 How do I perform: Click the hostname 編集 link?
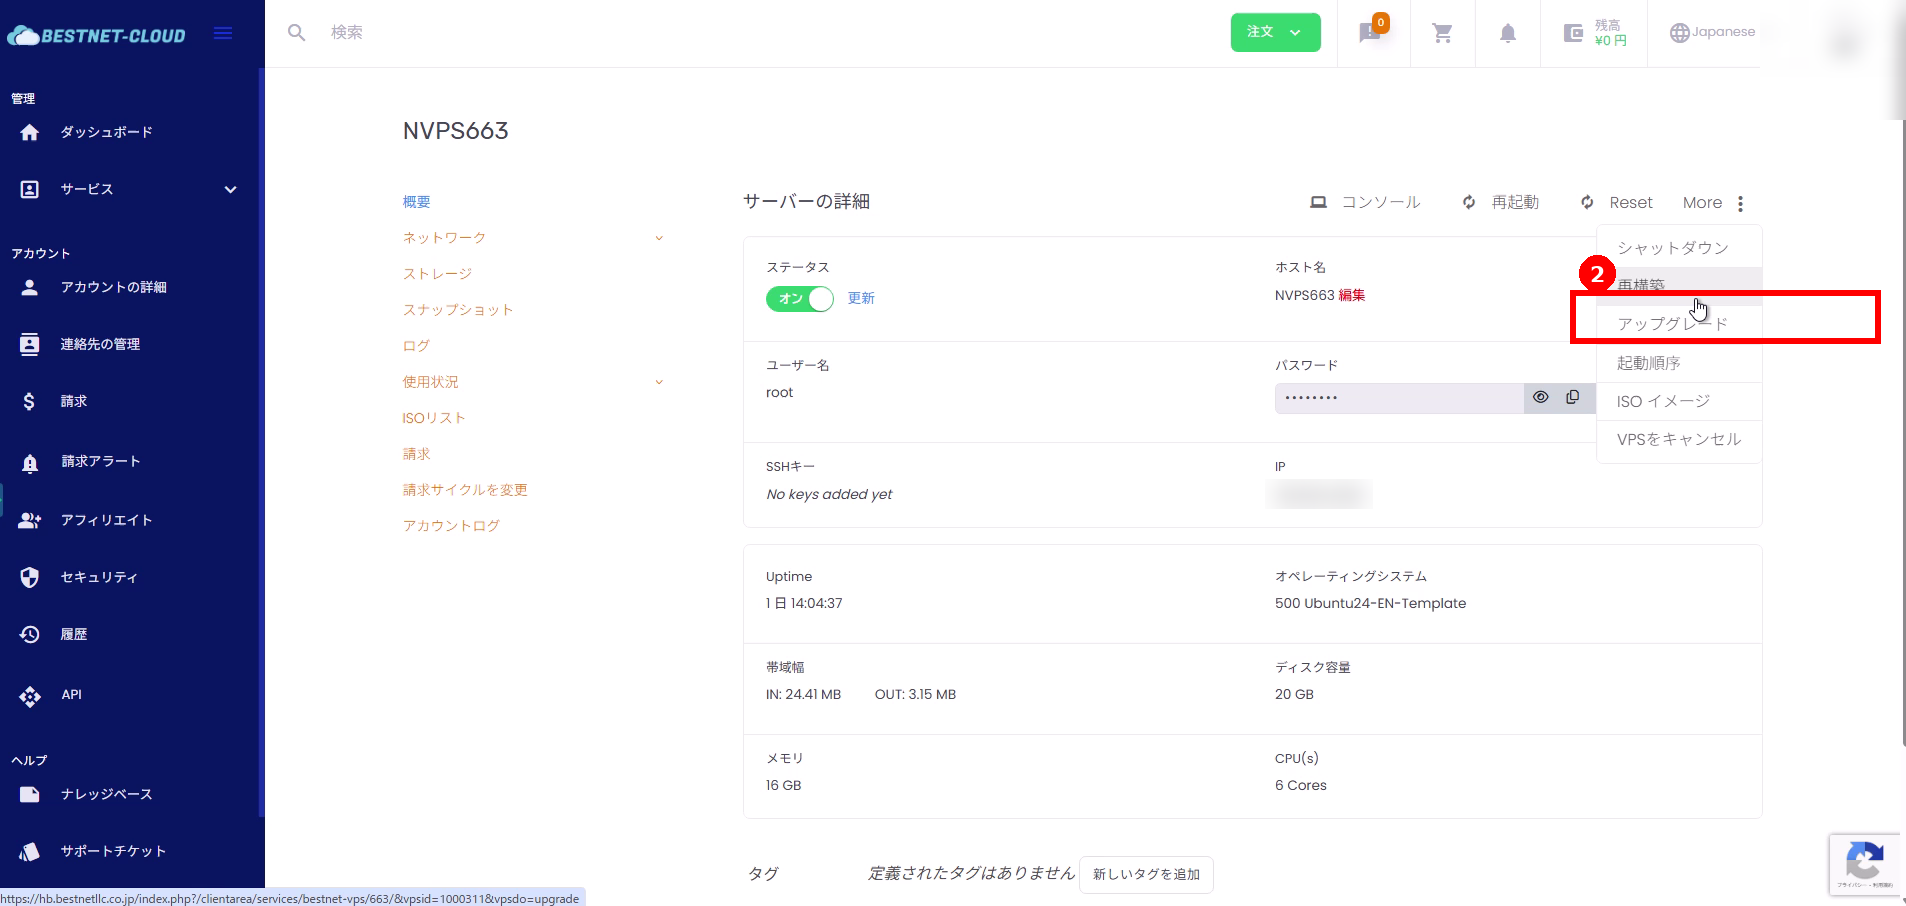(x=1352, y=295)
